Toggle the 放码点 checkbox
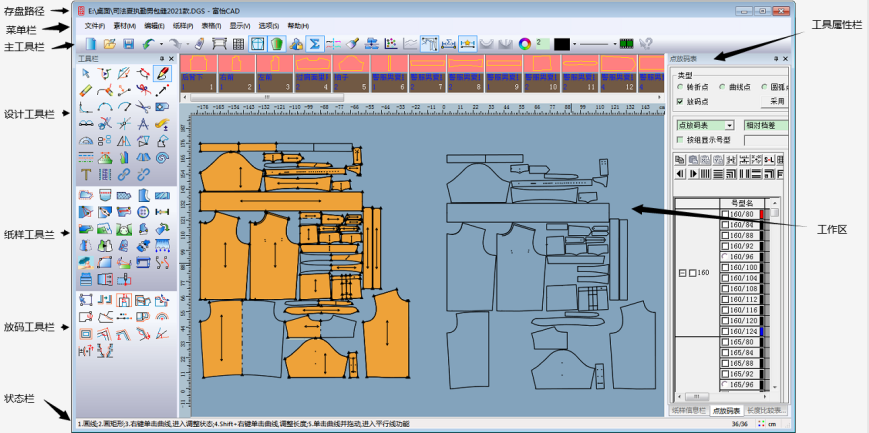This screenshot has width=869, height=433. (x=681, y=102)
